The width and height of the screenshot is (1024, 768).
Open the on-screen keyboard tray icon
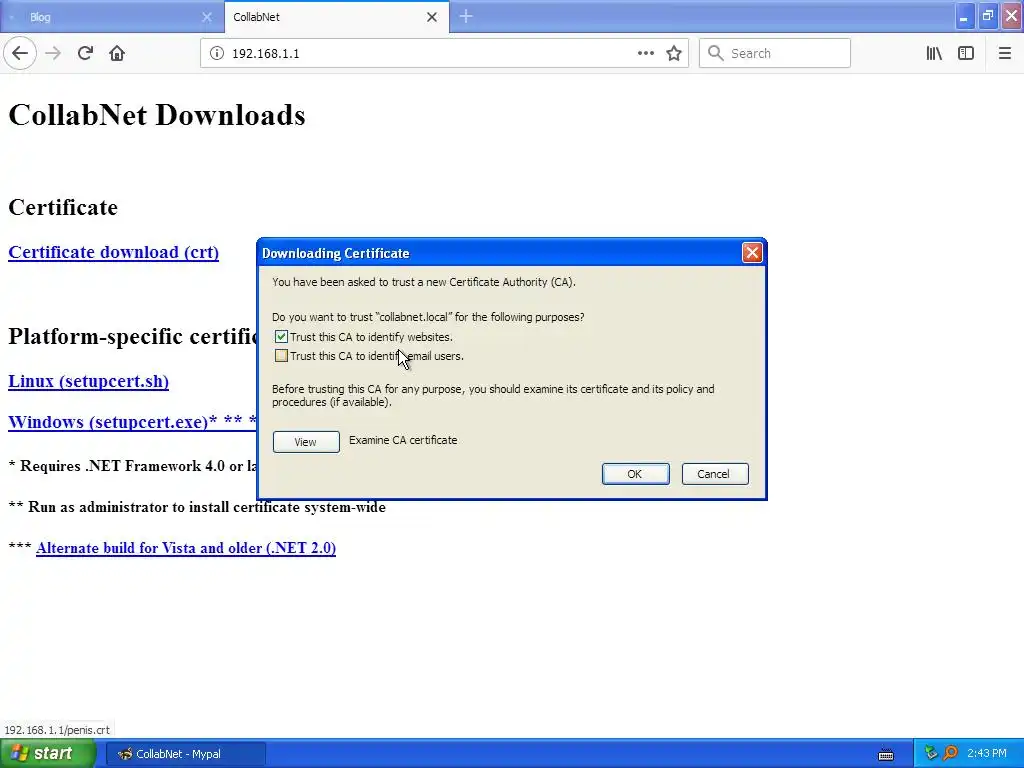pos(886,754)
